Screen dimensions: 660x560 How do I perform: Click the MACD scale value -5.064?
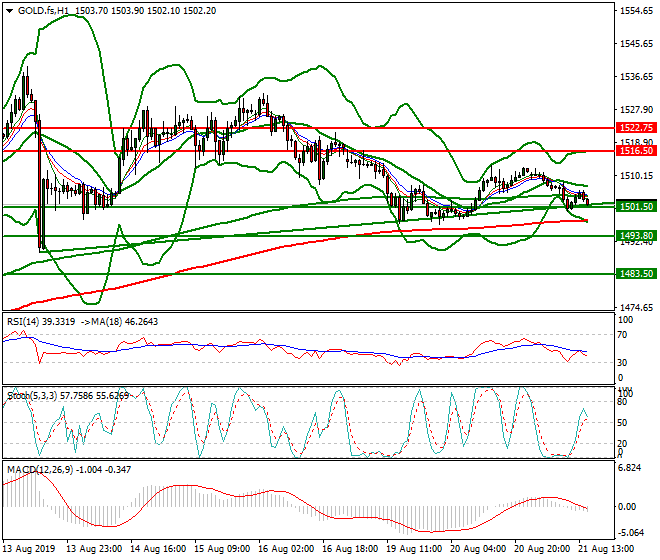(631, 533)
